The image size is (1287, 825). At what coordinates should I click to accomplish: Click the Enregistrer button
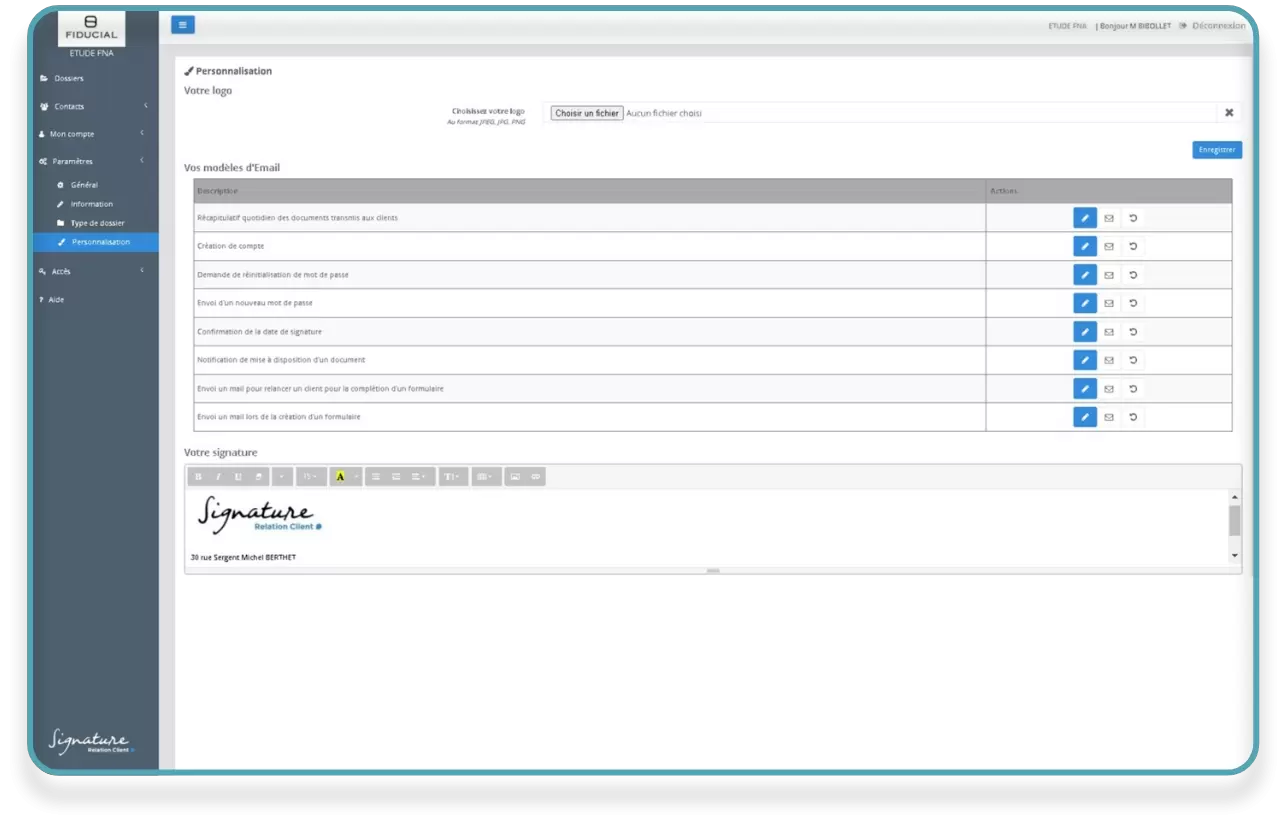1216,150
